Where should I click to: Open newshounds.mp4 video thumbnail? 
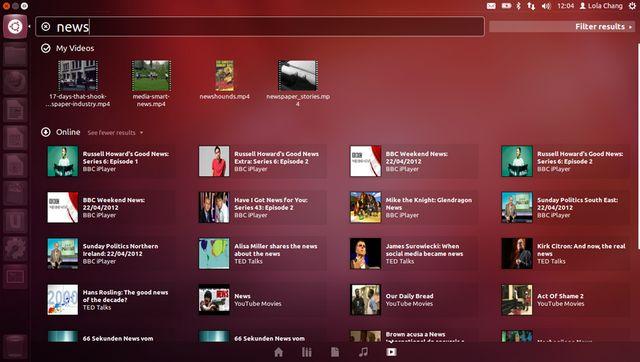click(224, 80)
